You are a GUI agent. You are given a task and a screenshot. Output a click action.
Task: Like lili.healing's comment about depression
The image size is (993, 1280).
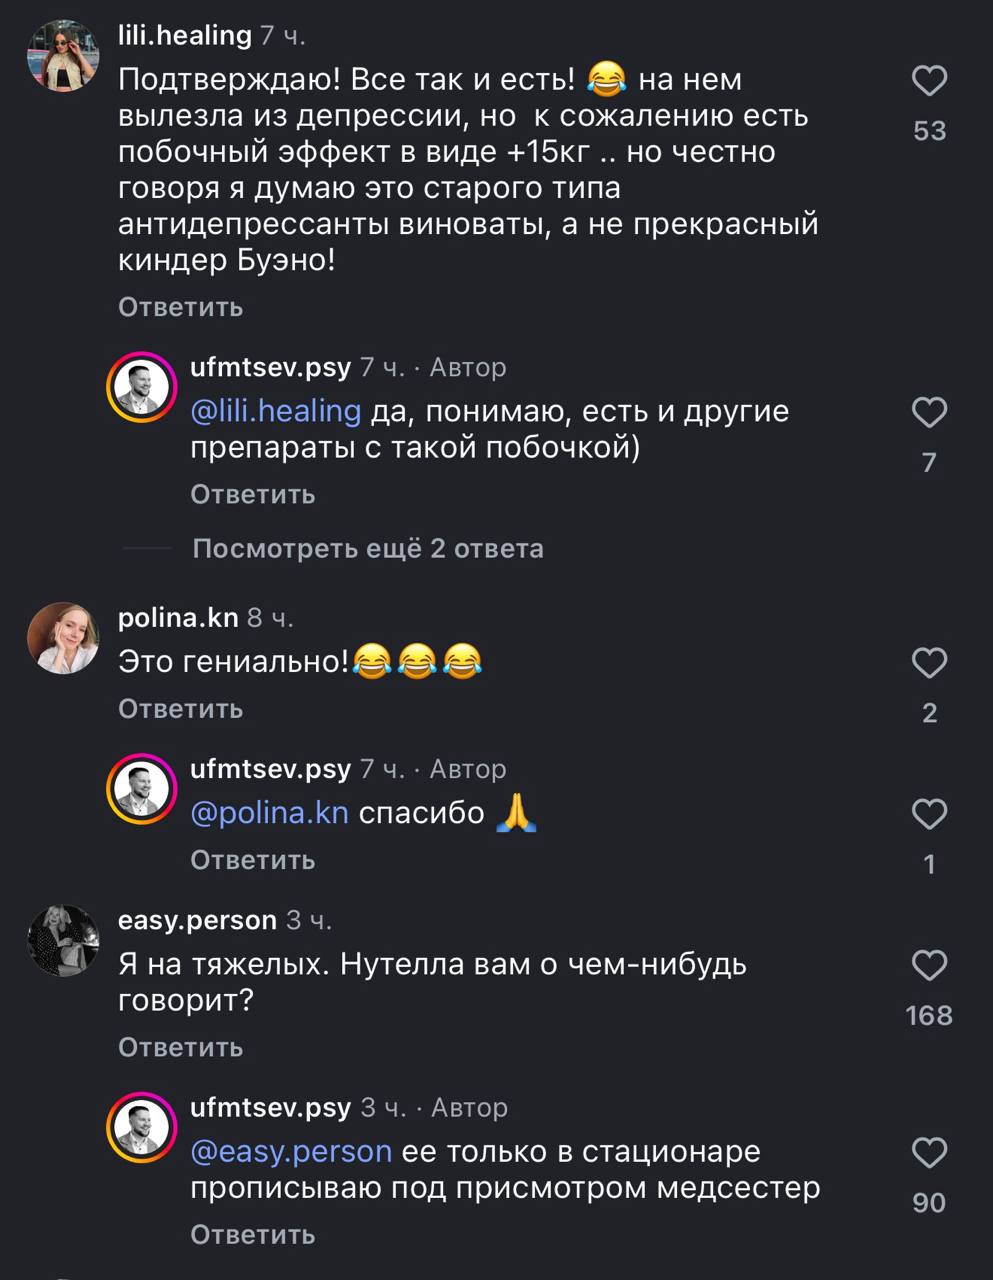point(929,81)
